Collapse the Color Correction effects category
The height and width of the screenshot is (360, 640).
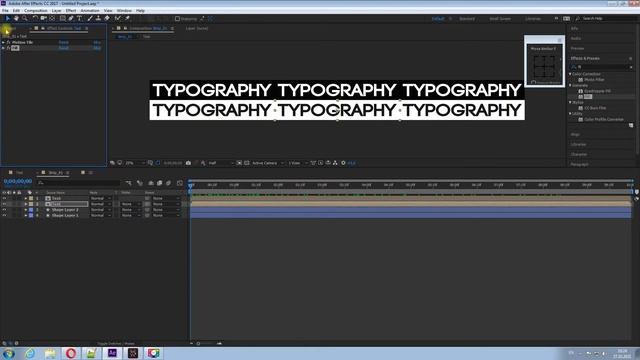click(x=570, y=74)
